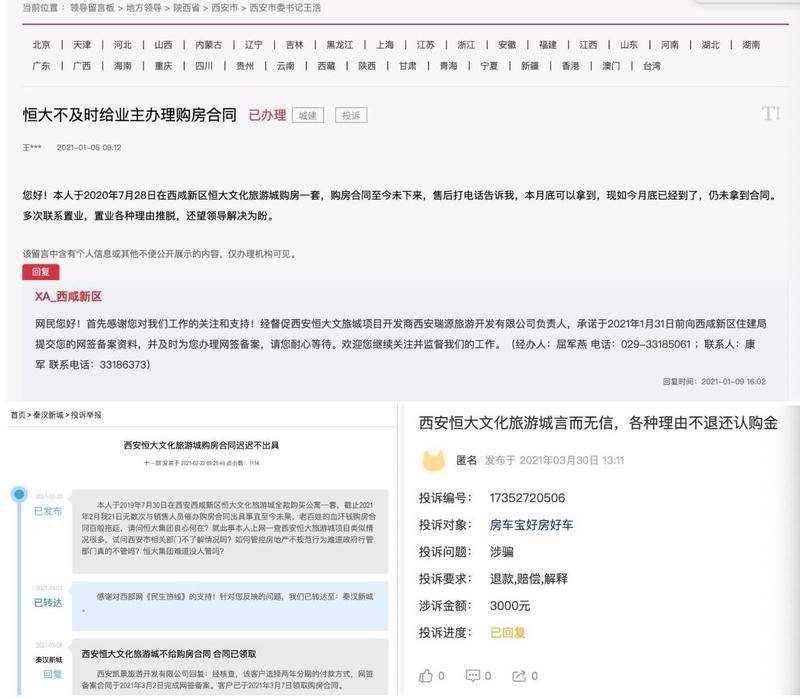This screenshot has width=800, height=698.
Task: Go to the 重庆 region
Action: coord(164,66)
